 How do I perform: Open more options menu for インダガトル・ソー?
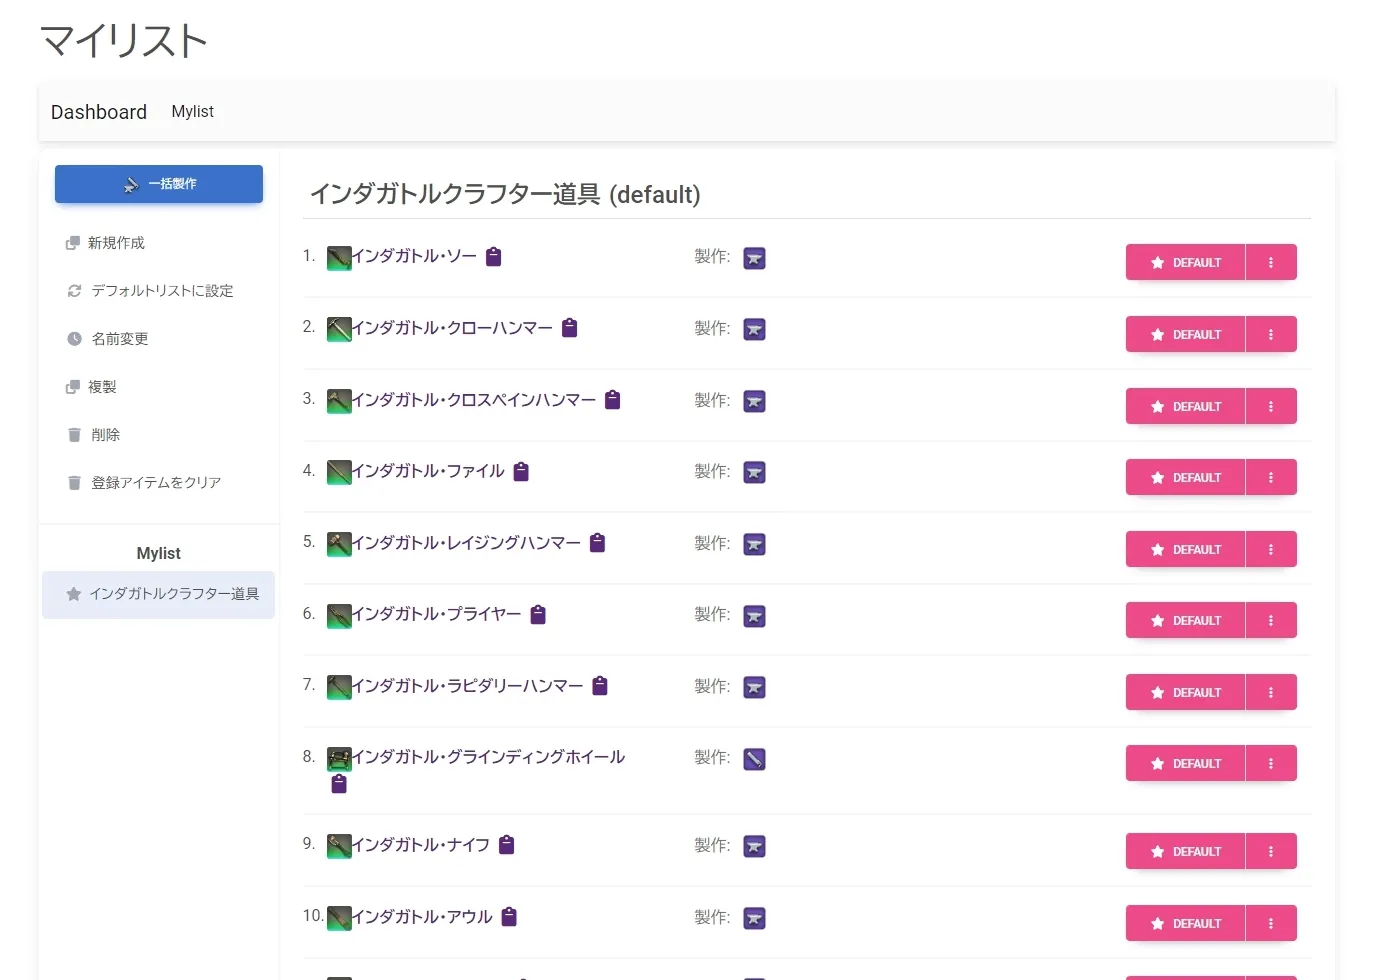[x=1271, y=262]
